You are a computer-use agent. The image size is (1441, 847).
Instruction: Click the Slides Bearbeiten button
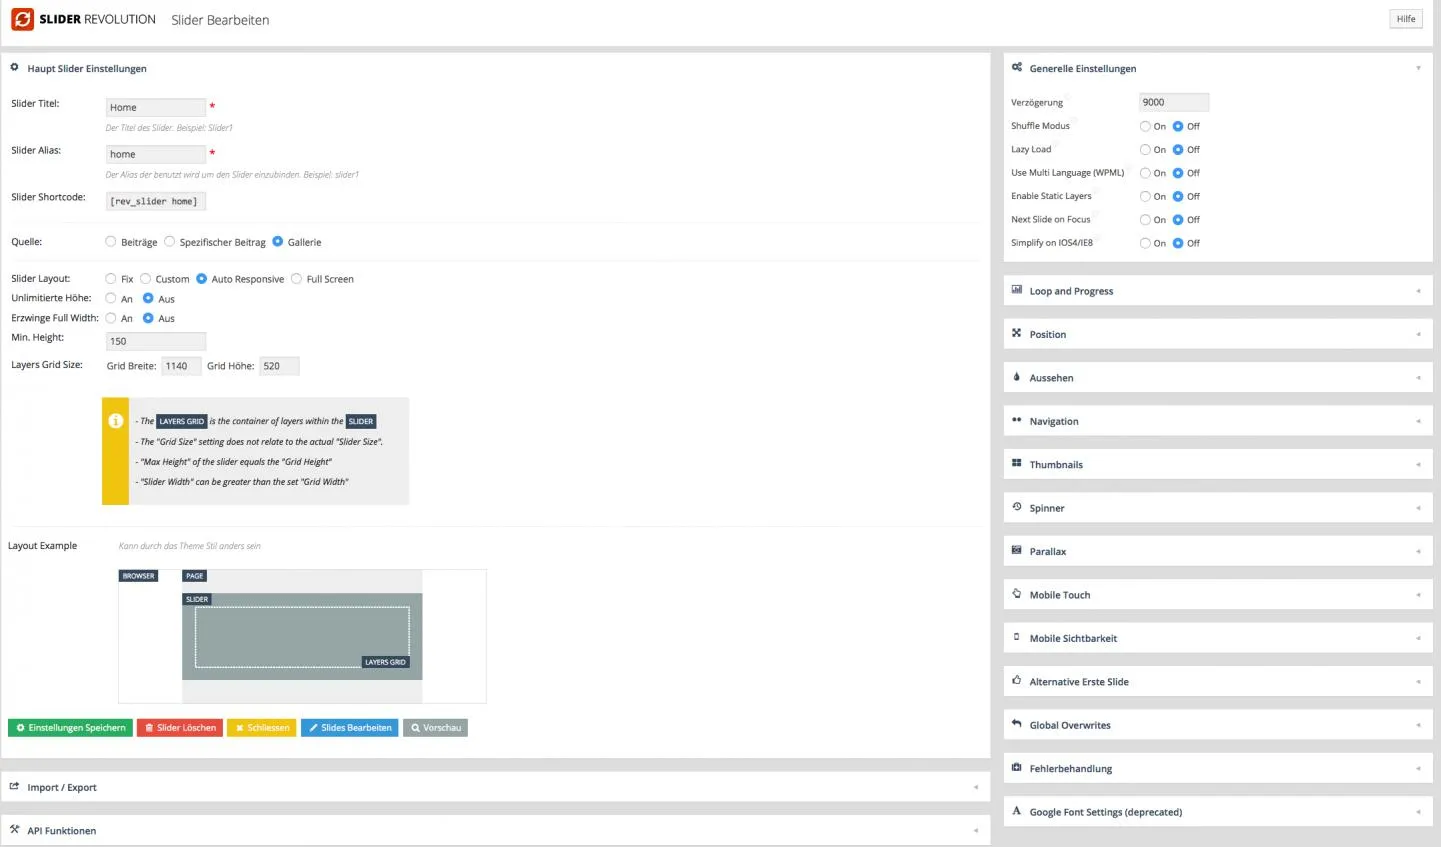point(350,728)
